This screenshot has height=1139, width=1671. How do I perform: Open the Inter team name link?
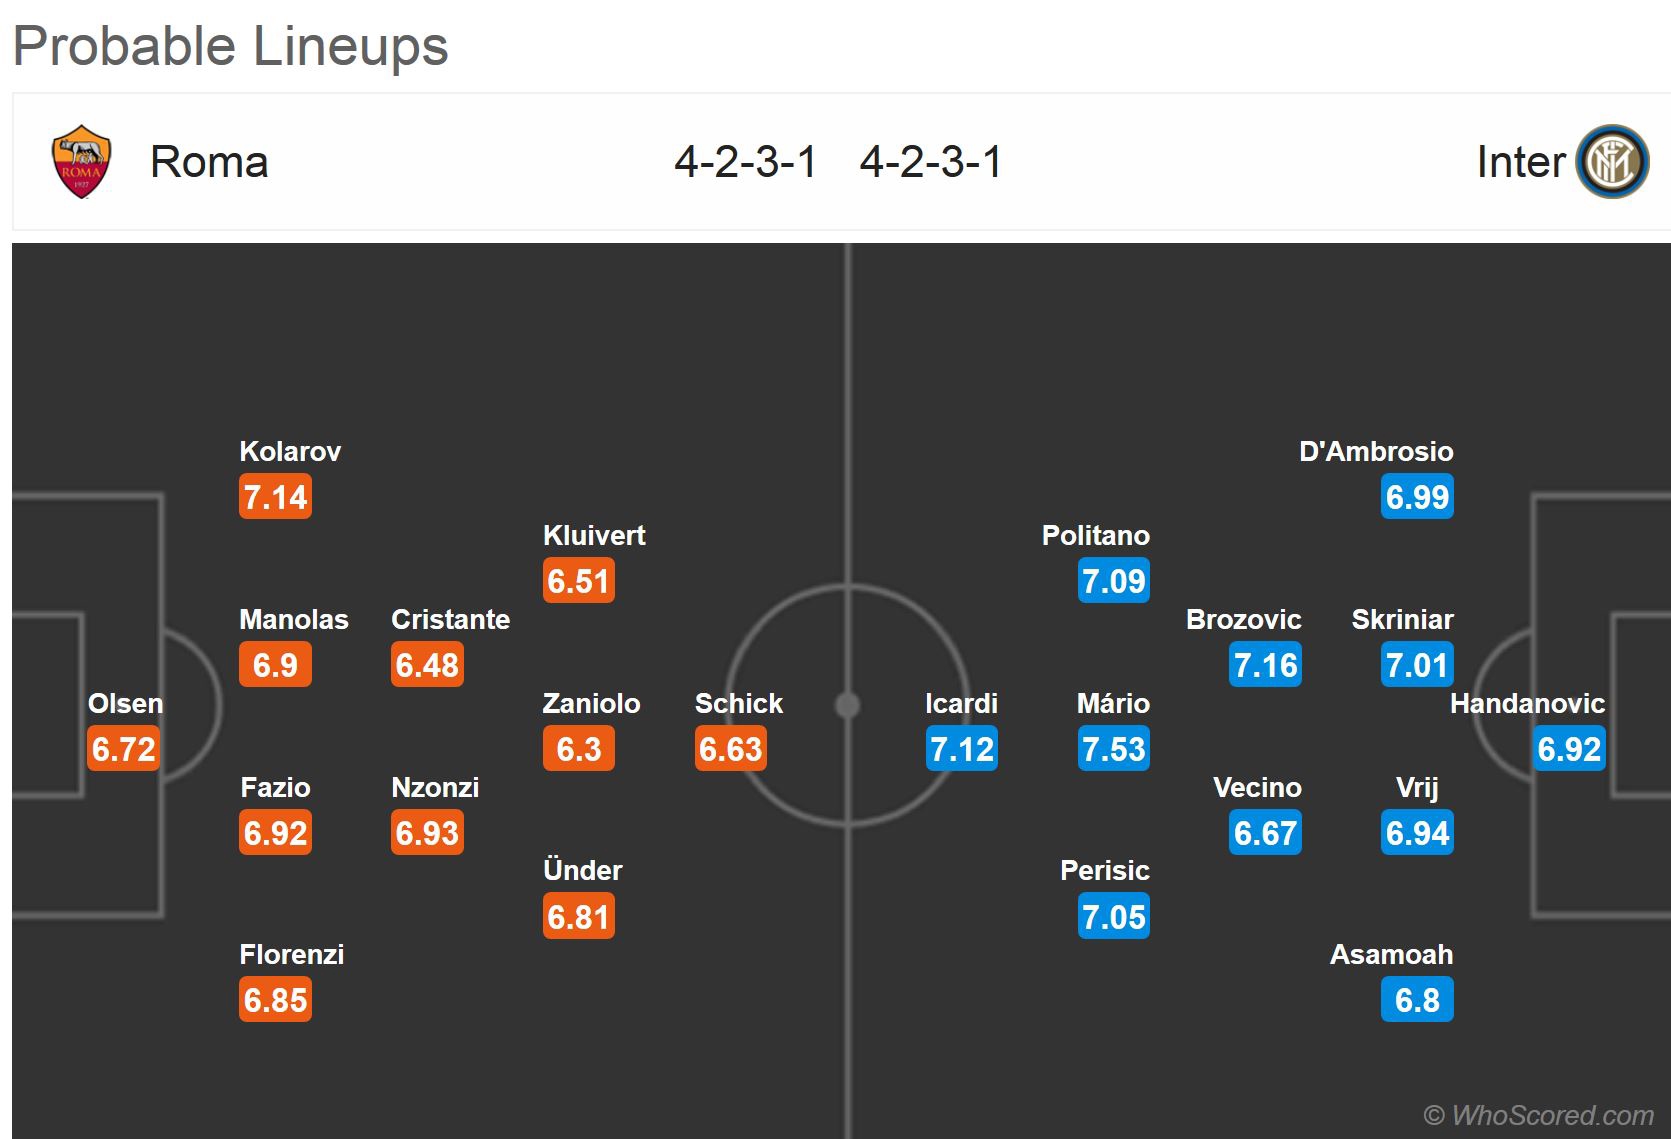(x=1520, y=162)
